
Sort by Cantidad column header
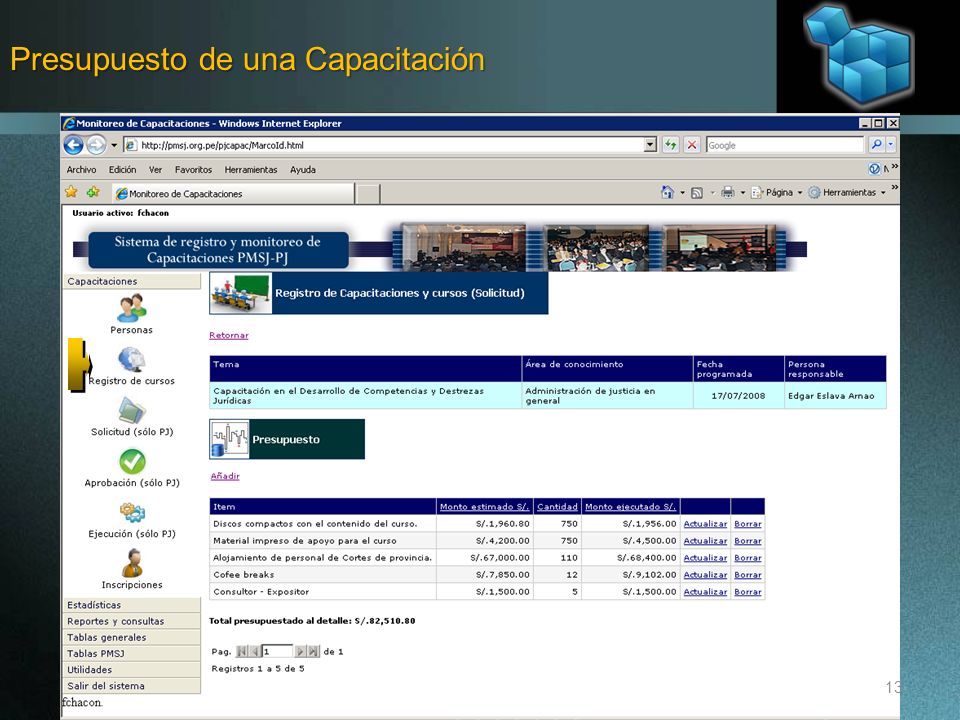tap(557, 507)
